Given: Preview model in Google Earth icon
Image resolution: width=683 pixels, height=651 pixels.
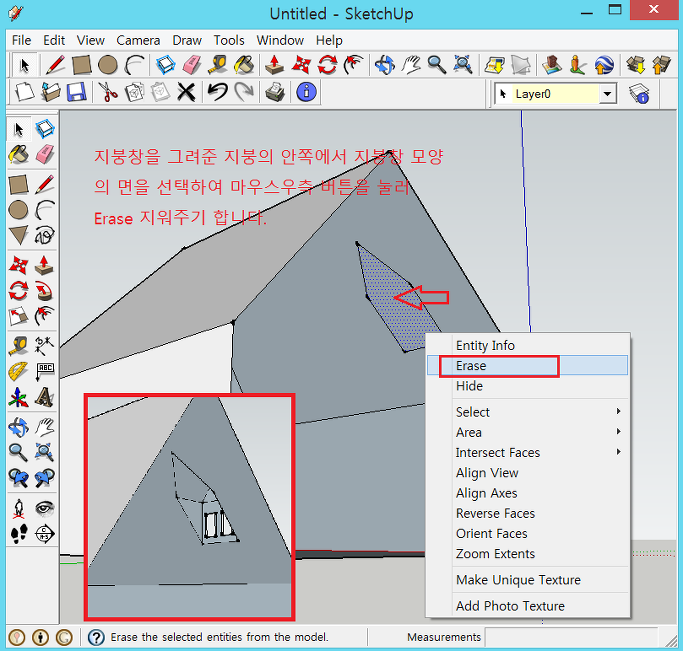Looking at the screenshot, I should [604, 65].
